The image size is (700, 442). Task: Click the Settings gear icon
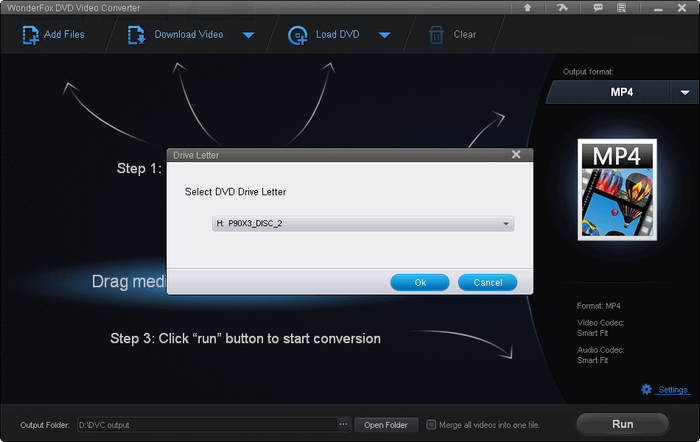(646, 389)
